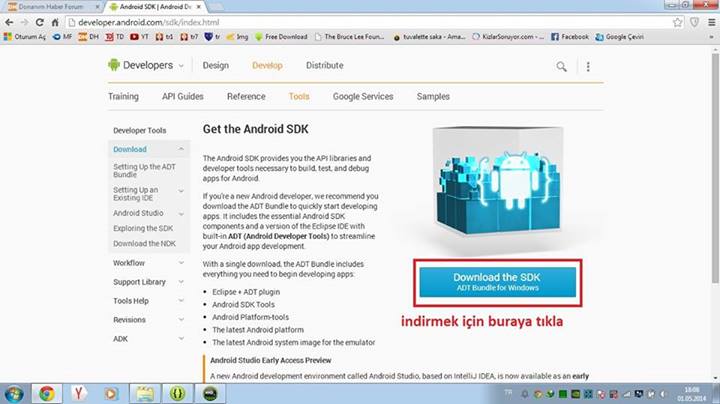The image size is (720, 404).
Task: Open the Workflow sidebar link
Action: [x=129, y=263]
